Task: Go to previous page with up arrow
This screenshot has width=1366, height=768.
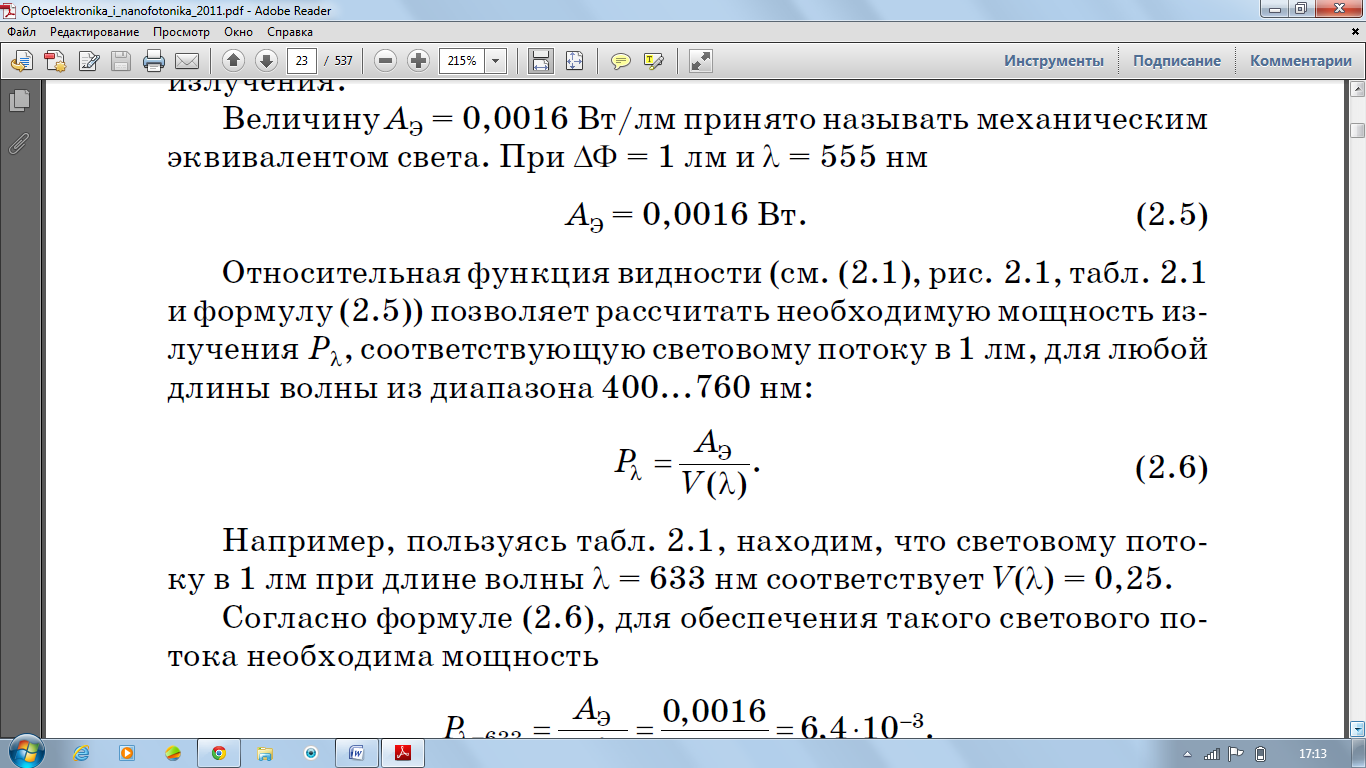Action: [x=234, y=61]
